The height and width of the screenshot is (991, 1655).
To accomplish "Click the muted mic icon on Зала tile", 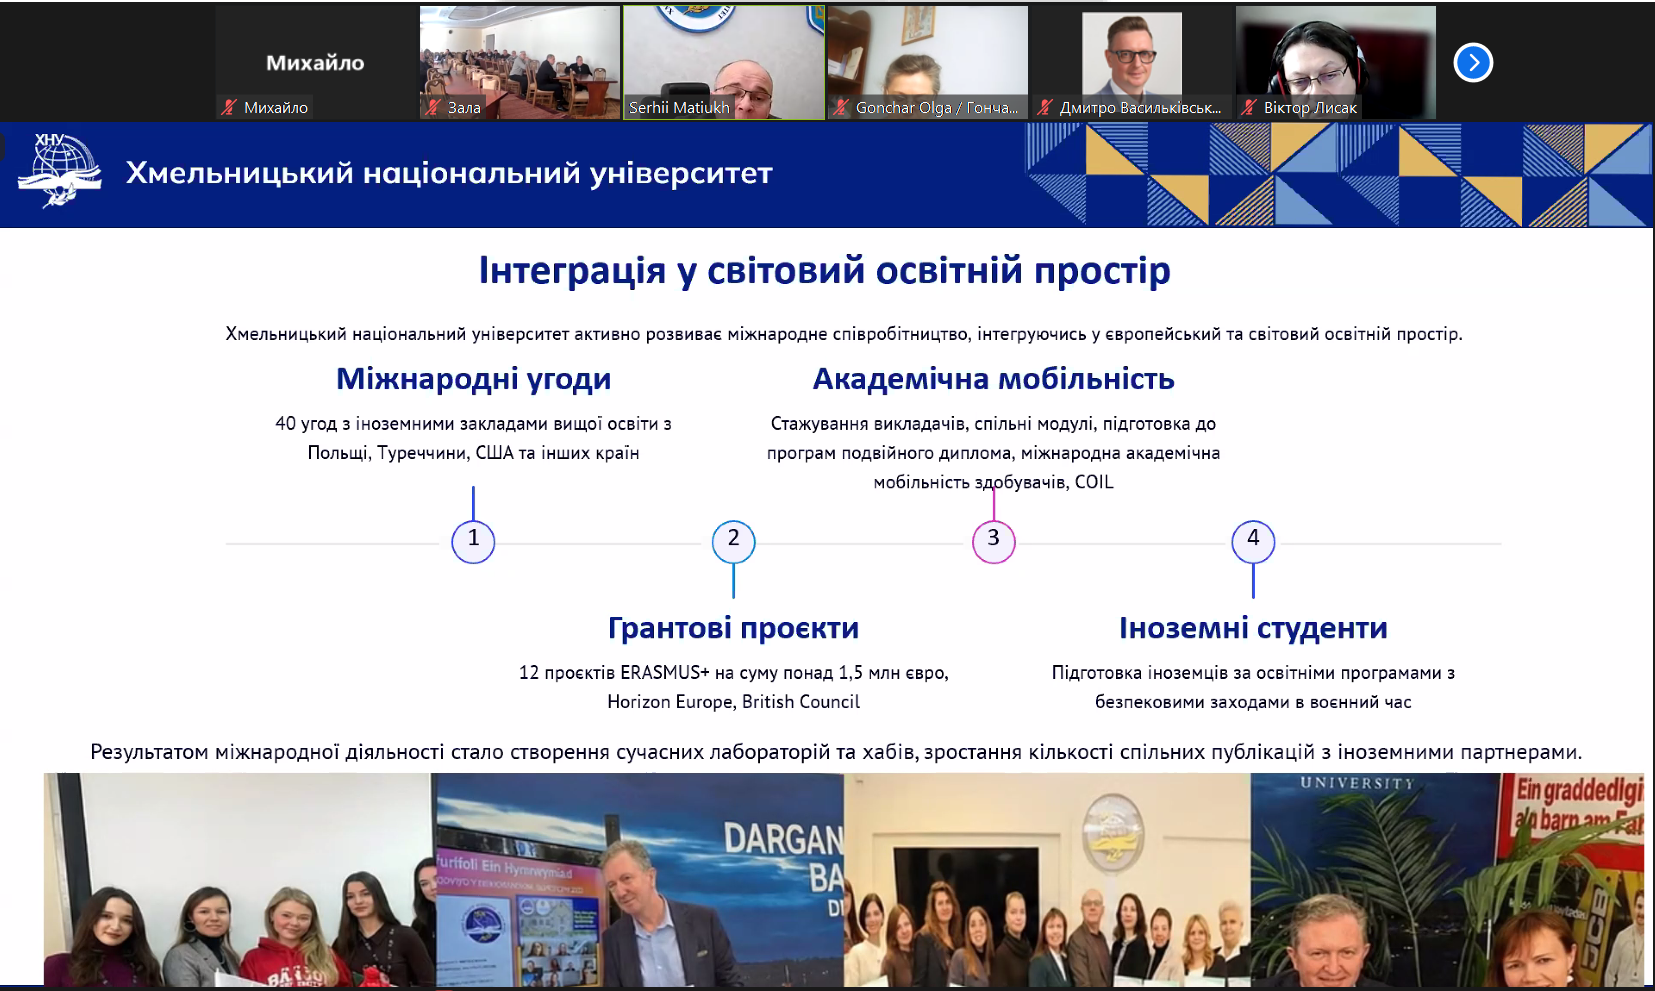I will (433, 107).
